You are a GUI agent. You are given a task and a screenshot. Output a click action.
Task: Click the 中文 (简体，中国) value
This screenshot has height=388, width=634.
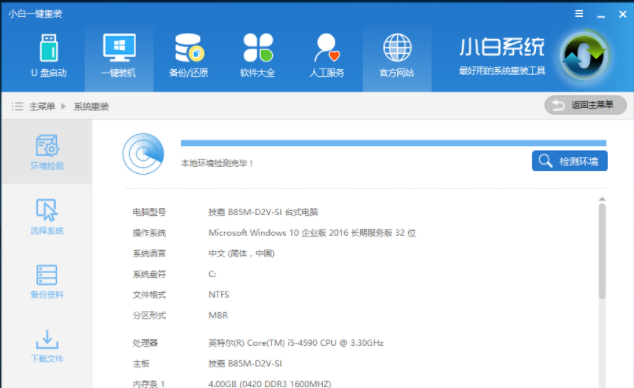(241, 253)
